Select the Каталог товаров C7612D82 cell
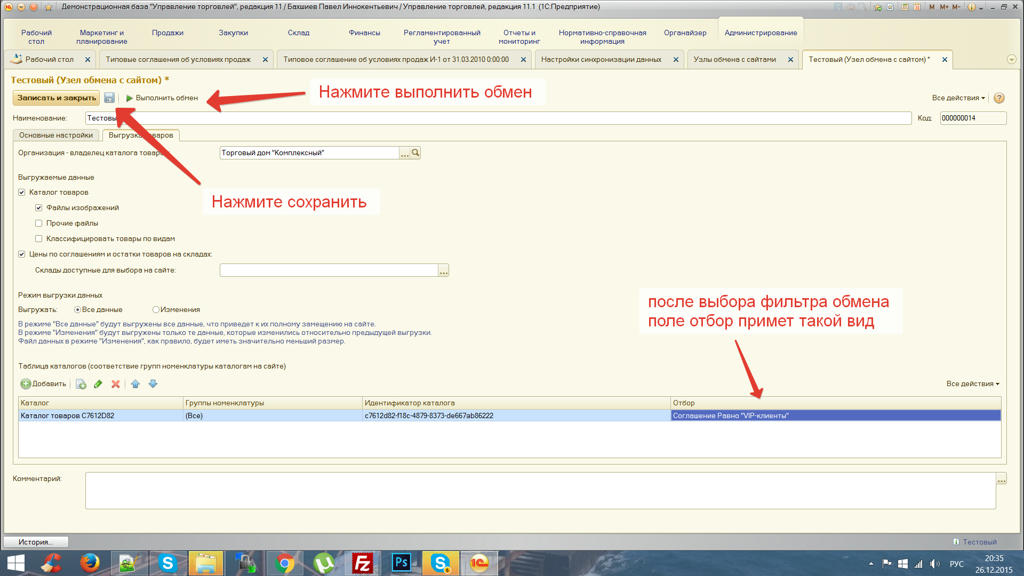This screenshot has height=576, width=1024. [x=101, y=416]
